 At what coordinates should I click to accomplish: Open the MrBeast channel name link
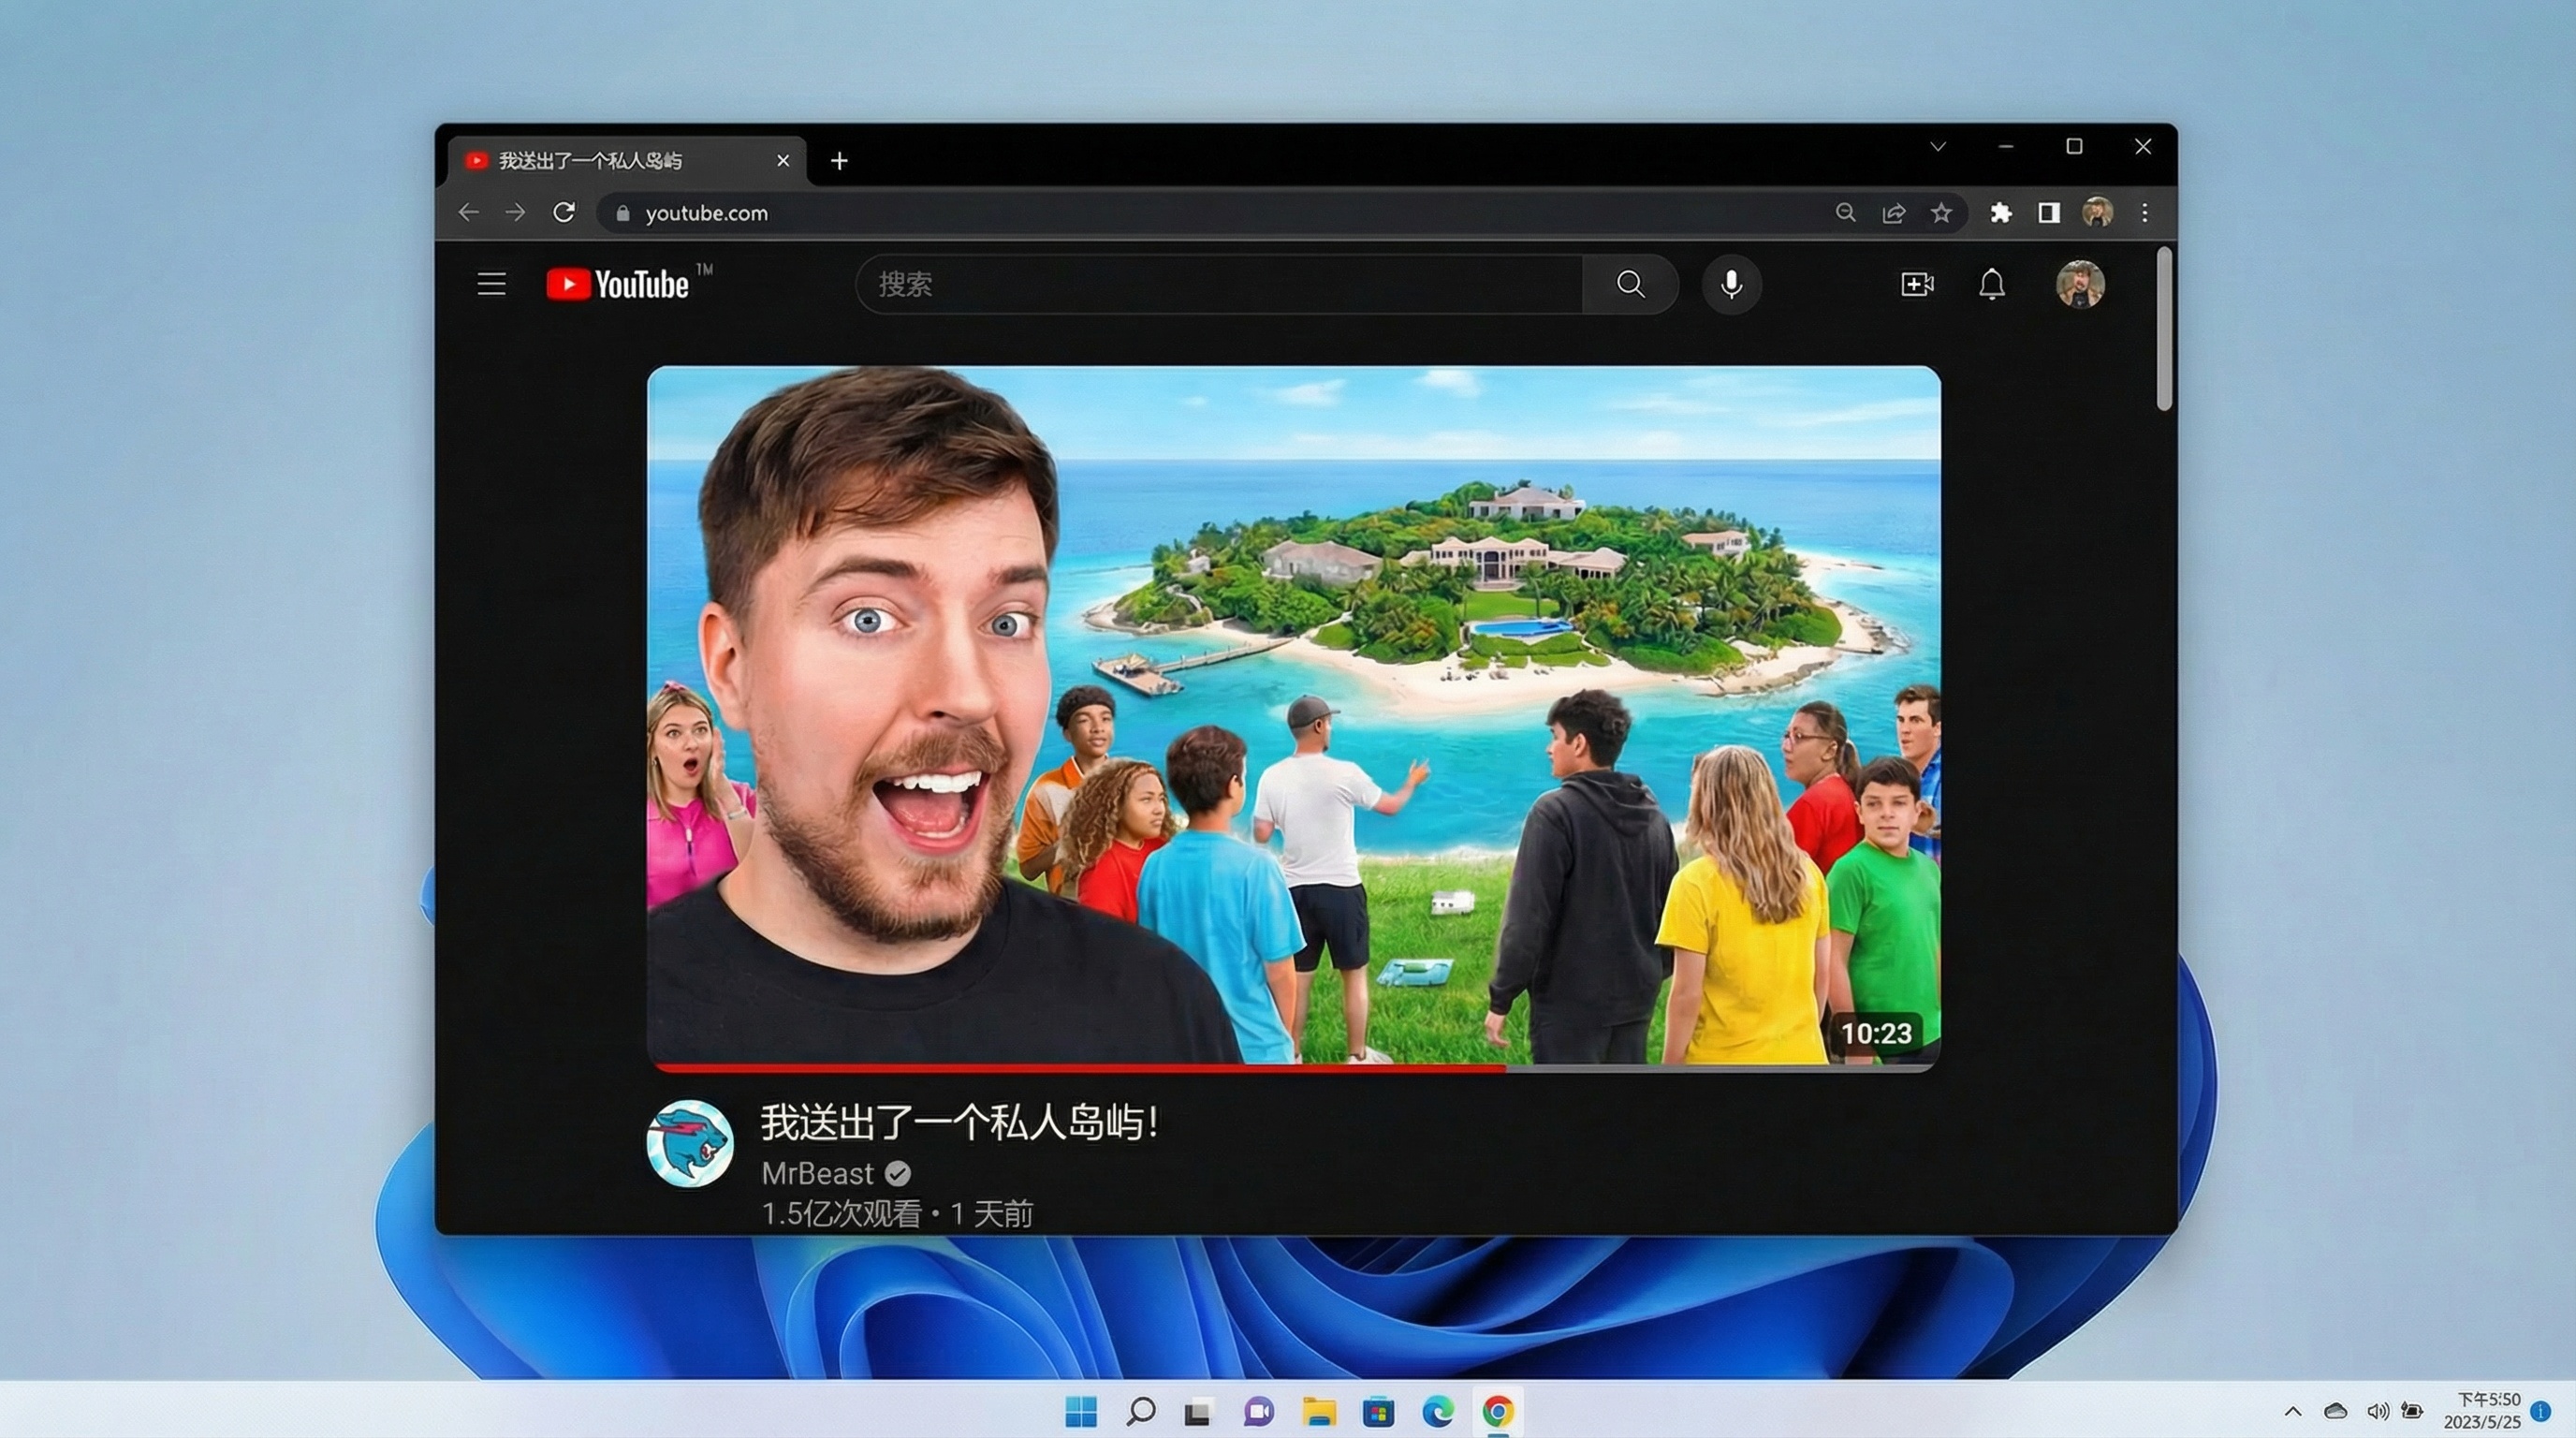coord(817,1173)
